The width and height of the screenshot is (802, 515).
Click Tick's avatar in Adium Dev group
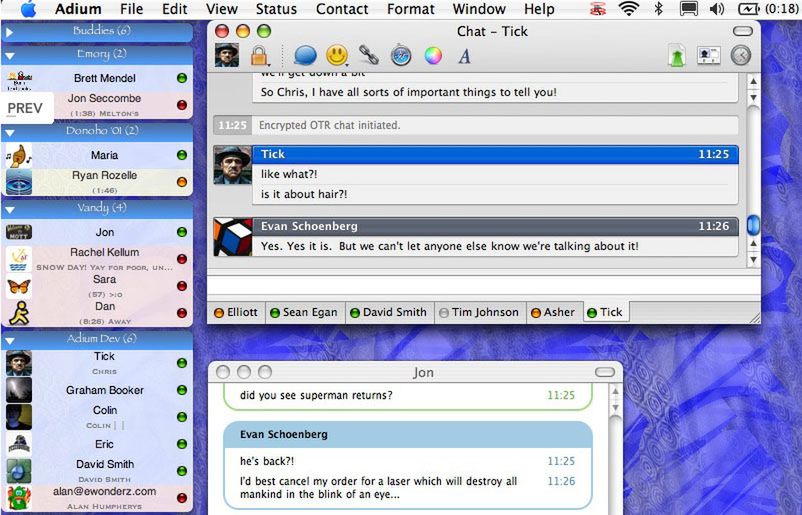point(19,363)
